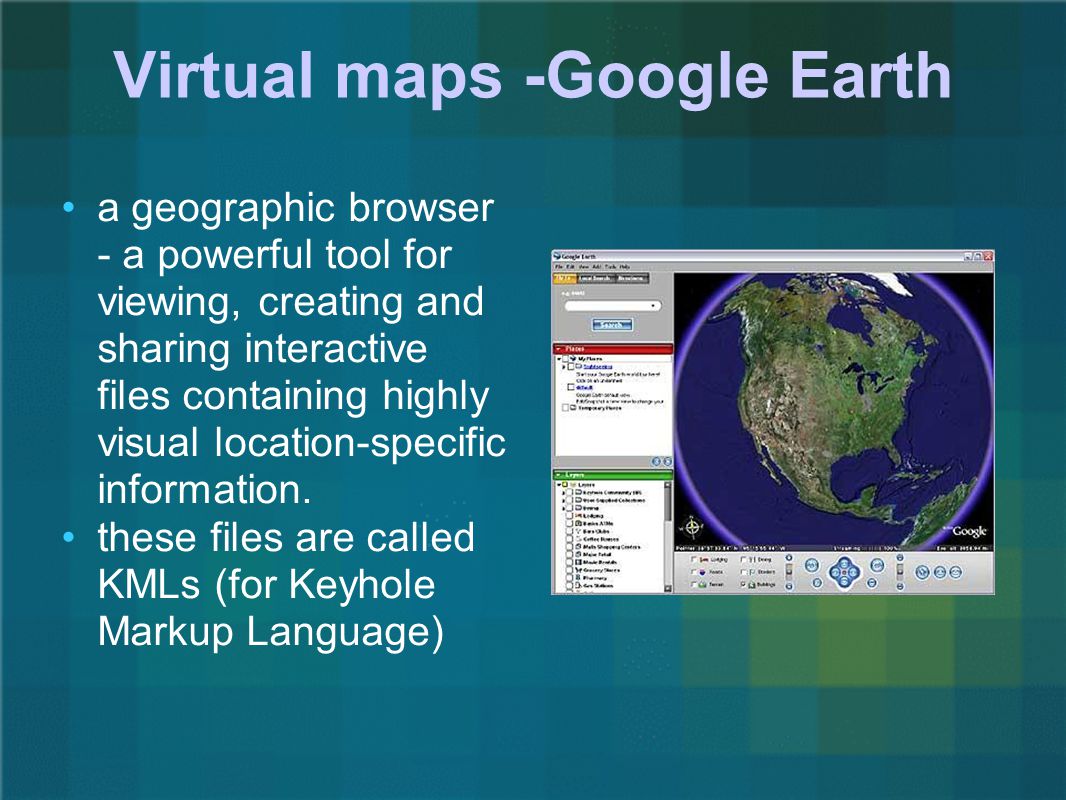Viewport: 1066px width, 800px height.
Task: Toggle the Borders checkbox in the bottom panel
Action: coord(743,572)
